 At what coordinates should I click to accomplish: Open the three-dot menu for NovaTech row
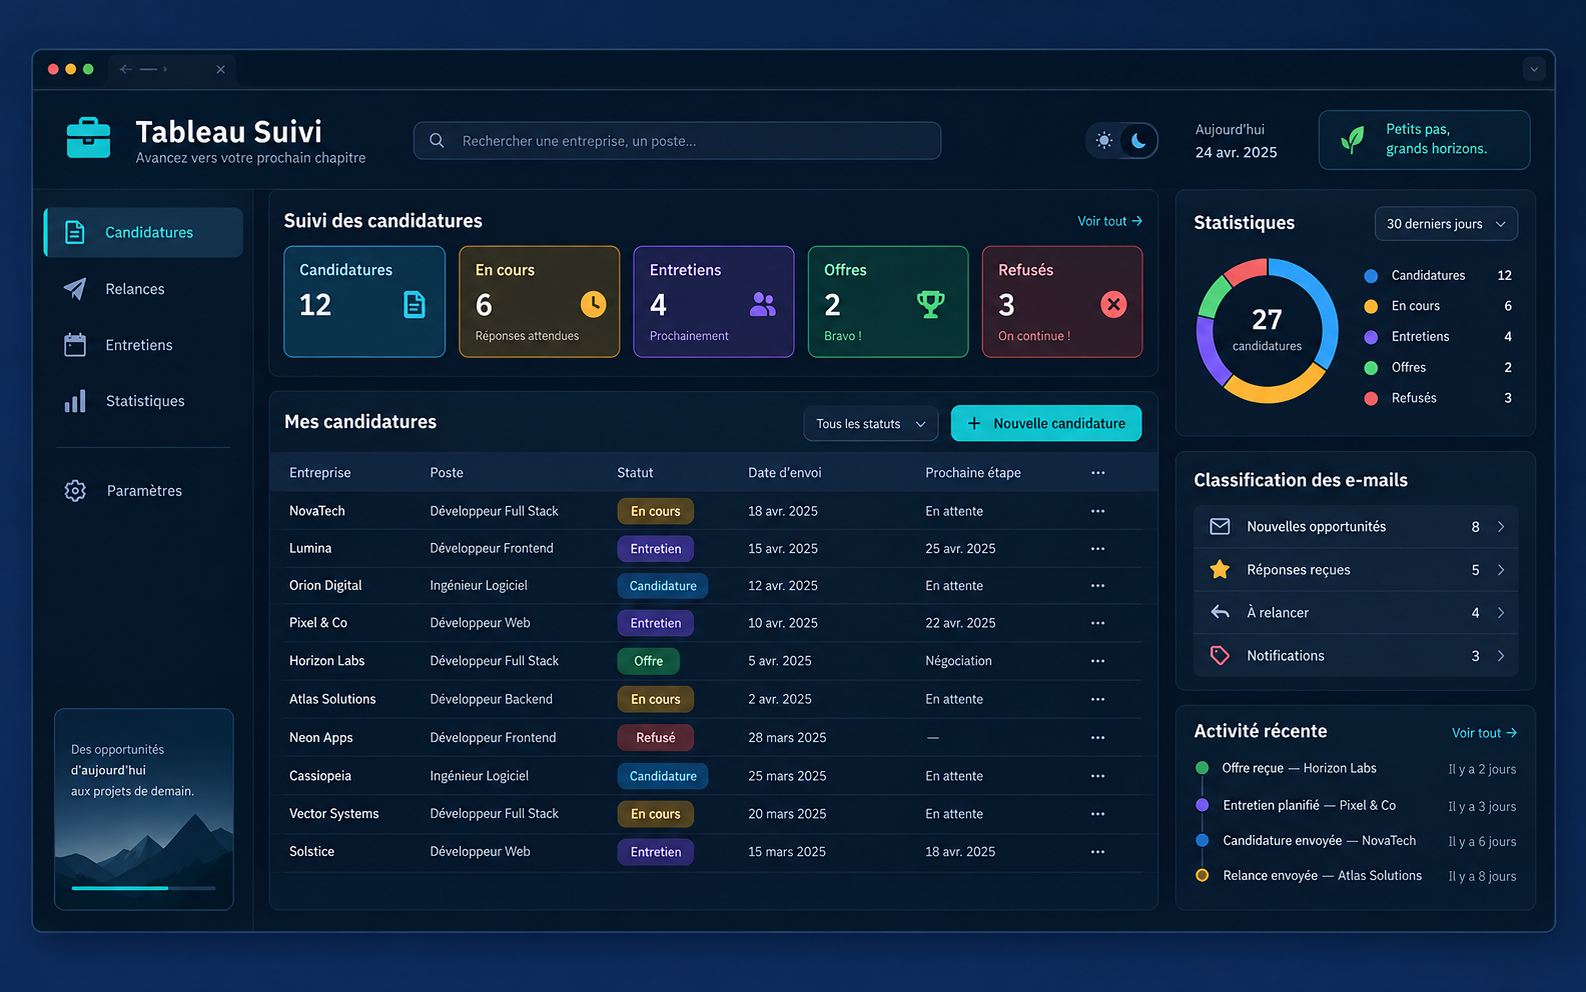(x=1098, y=511)
